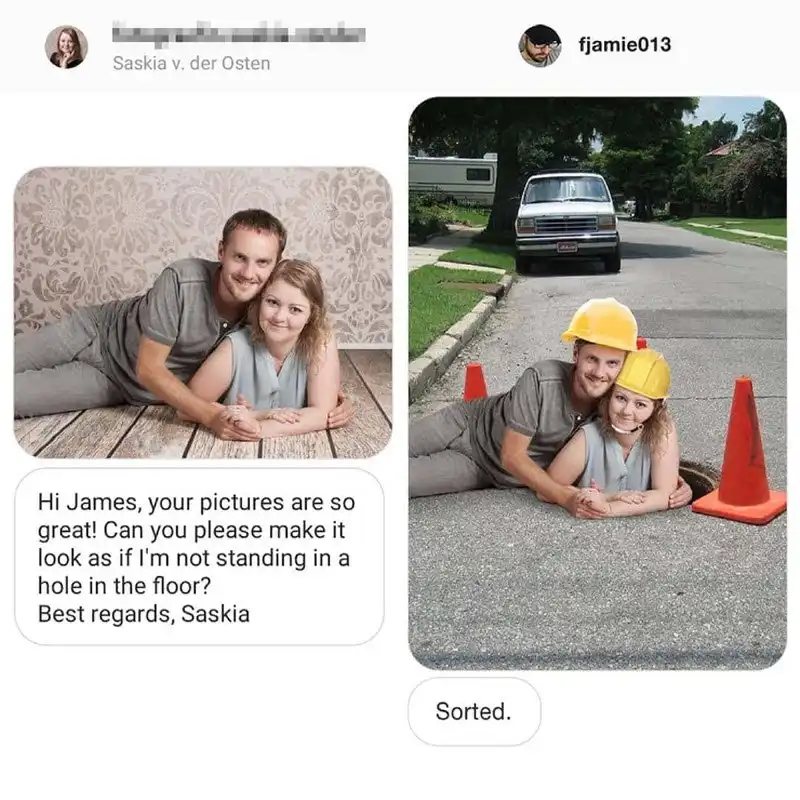Click the RV parked behind the tree

[x=453, y=178]
